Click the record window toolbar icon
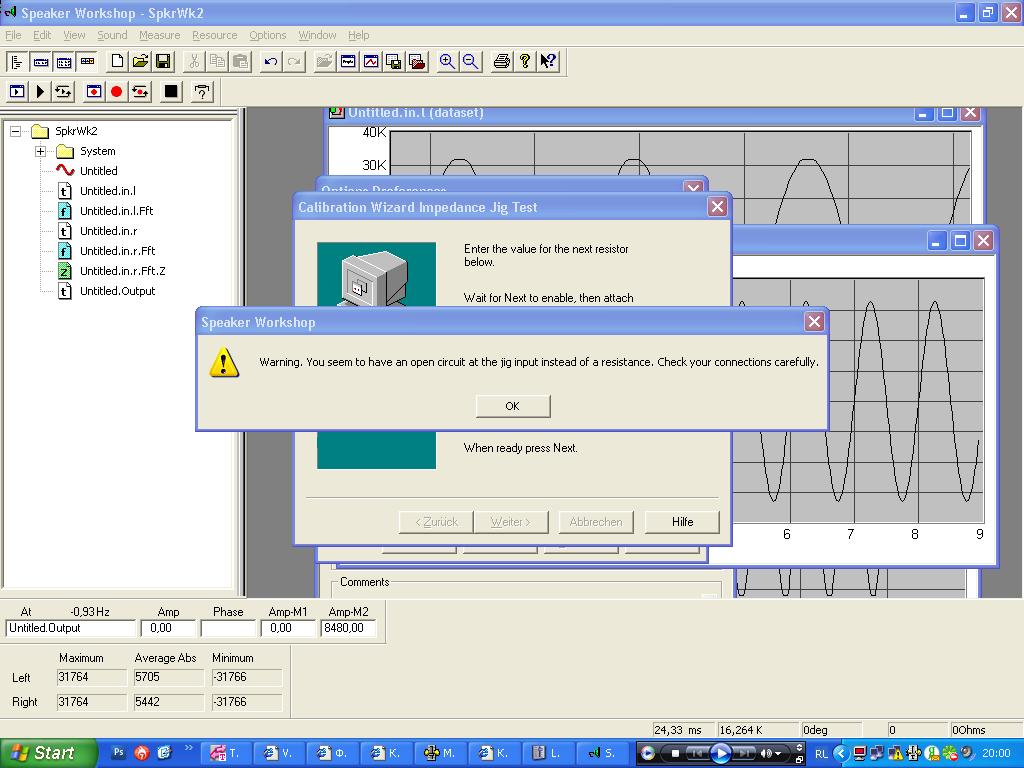This screenshot has height=768, width=1024. pos(94,92)
